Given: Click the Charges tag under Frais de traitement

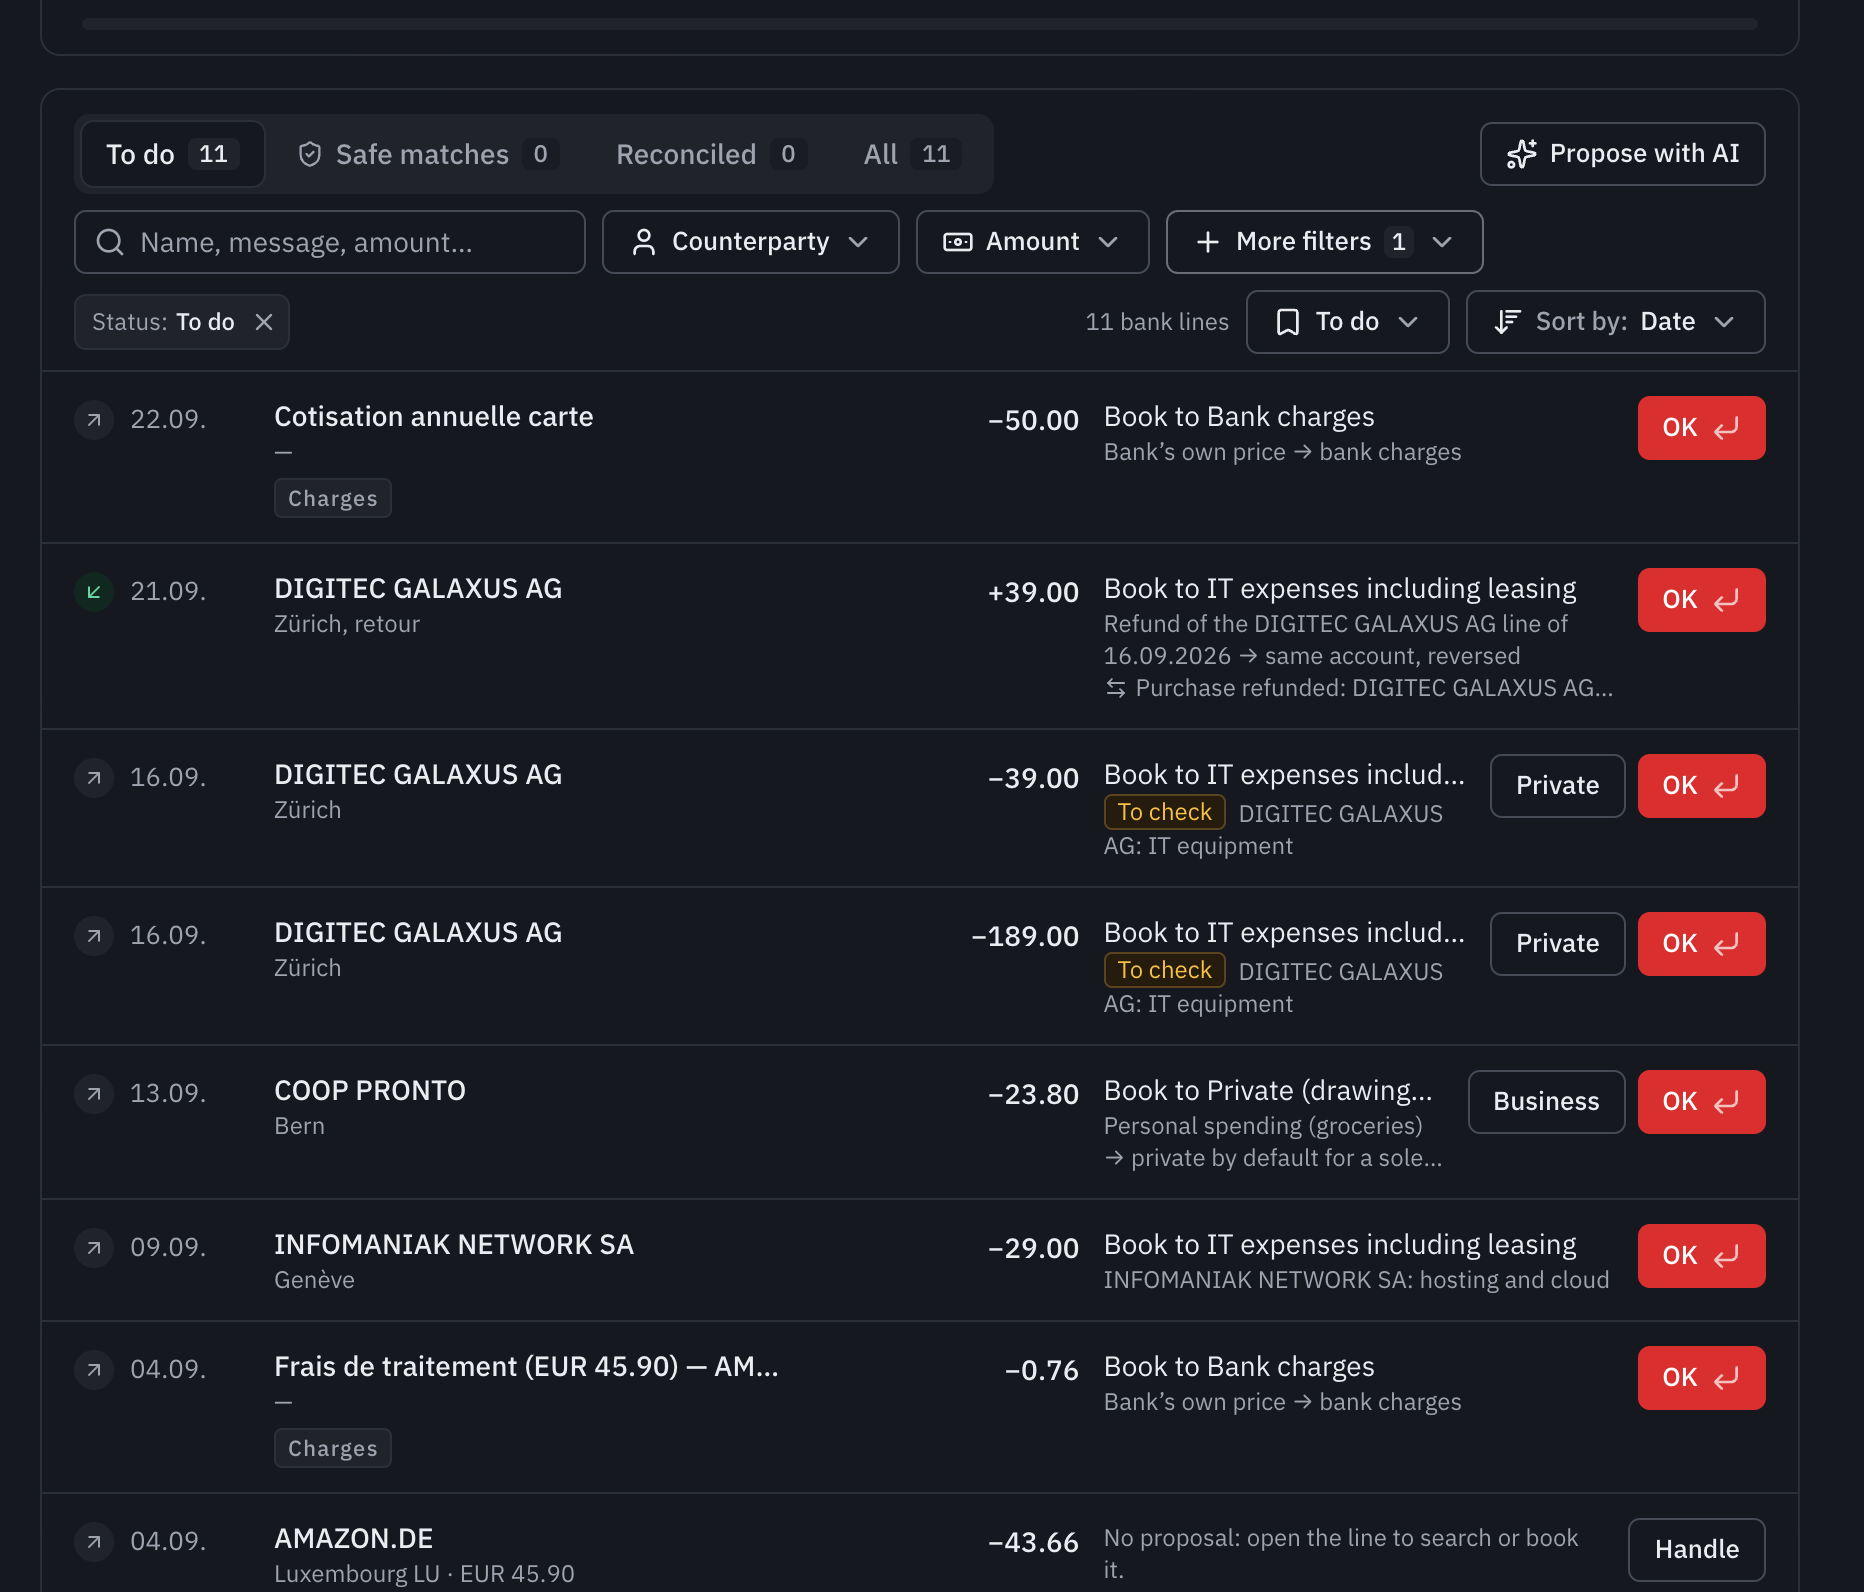Looking at the screenshot, I should coord(333,1448).
